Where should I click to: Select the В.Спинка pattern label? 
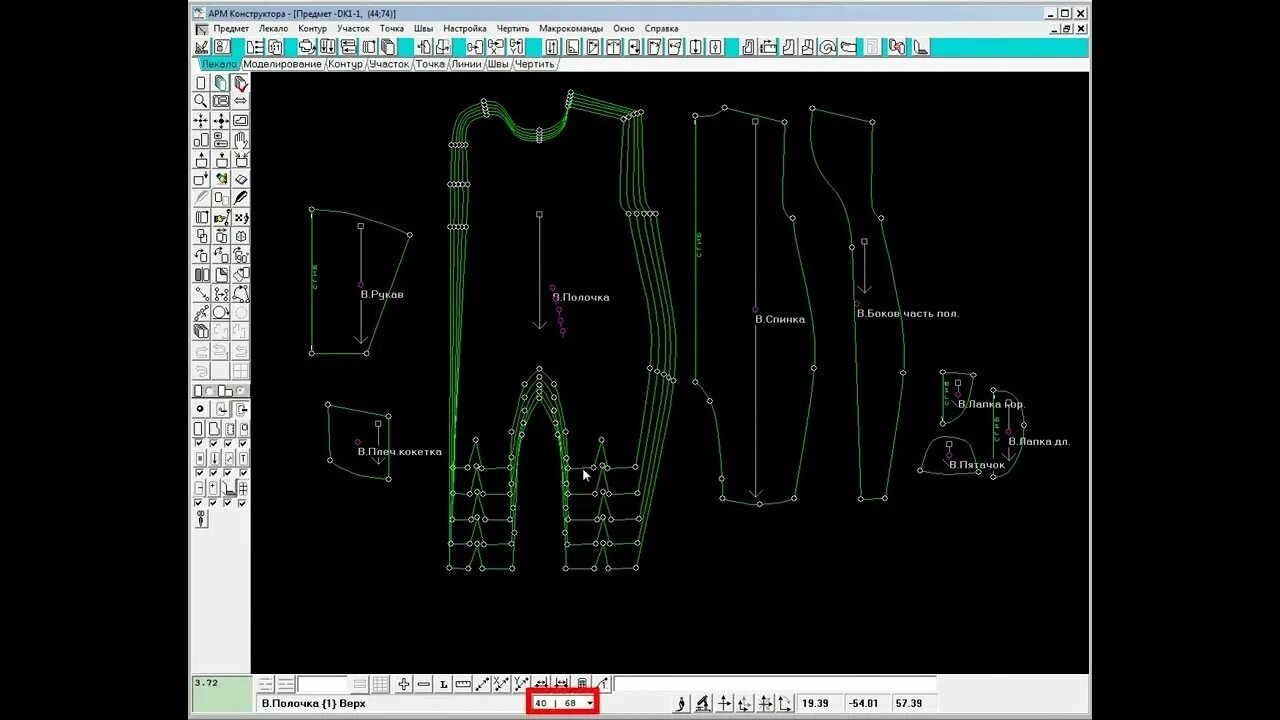780,319
